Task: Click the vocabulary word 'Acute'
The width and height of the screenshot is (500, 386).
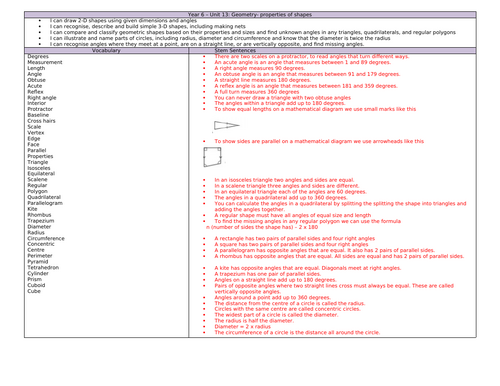Action: (35, 86)
